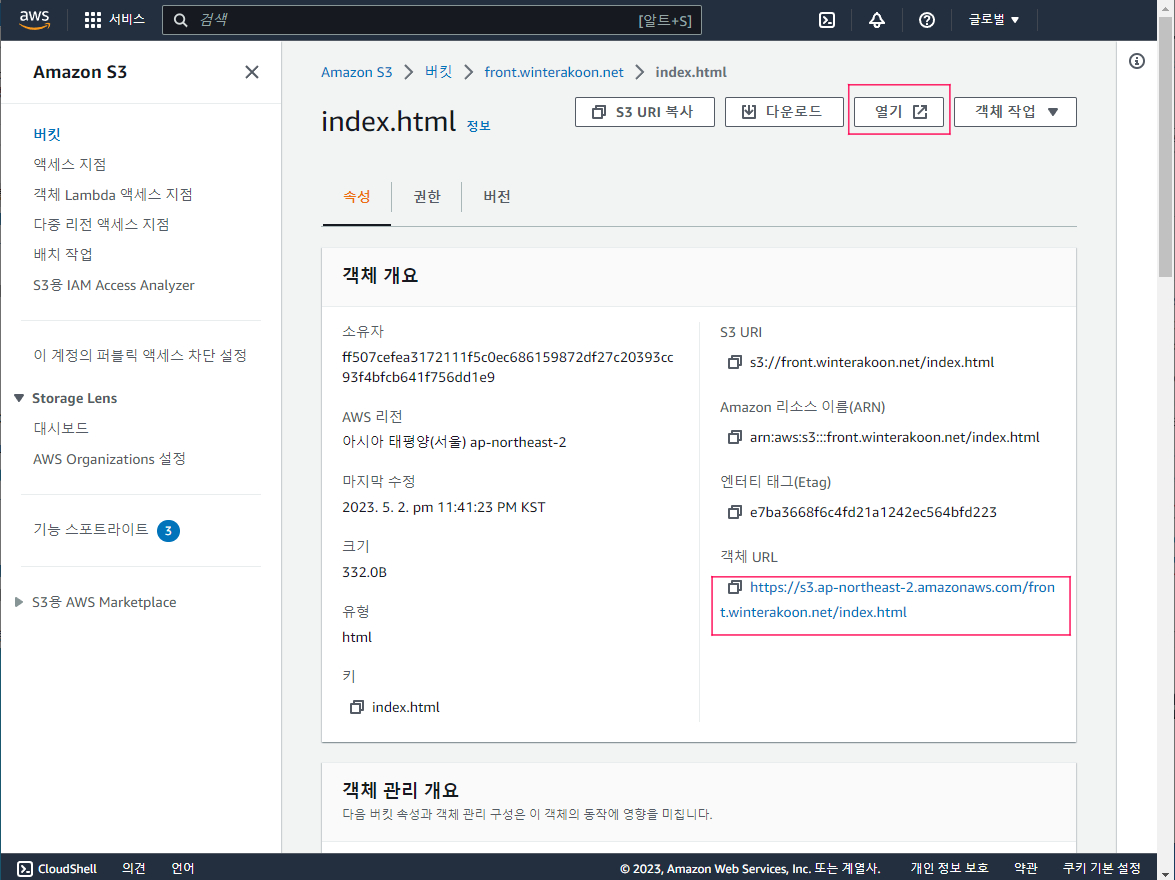Image resolution: width=1175 pixels, height=880 pixels.
Task: Open 배치 작업 in the sidebar
Action: click(x=63, y=254)
